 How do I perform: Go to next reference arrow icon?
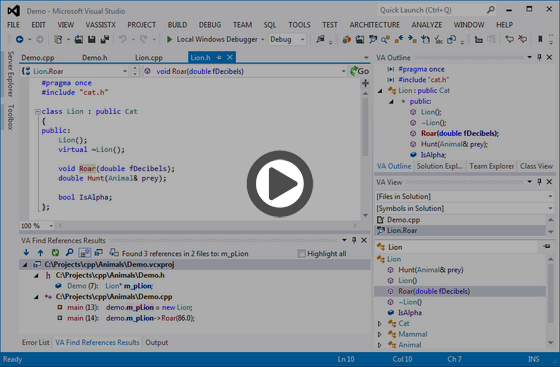[x=26, y=253]
